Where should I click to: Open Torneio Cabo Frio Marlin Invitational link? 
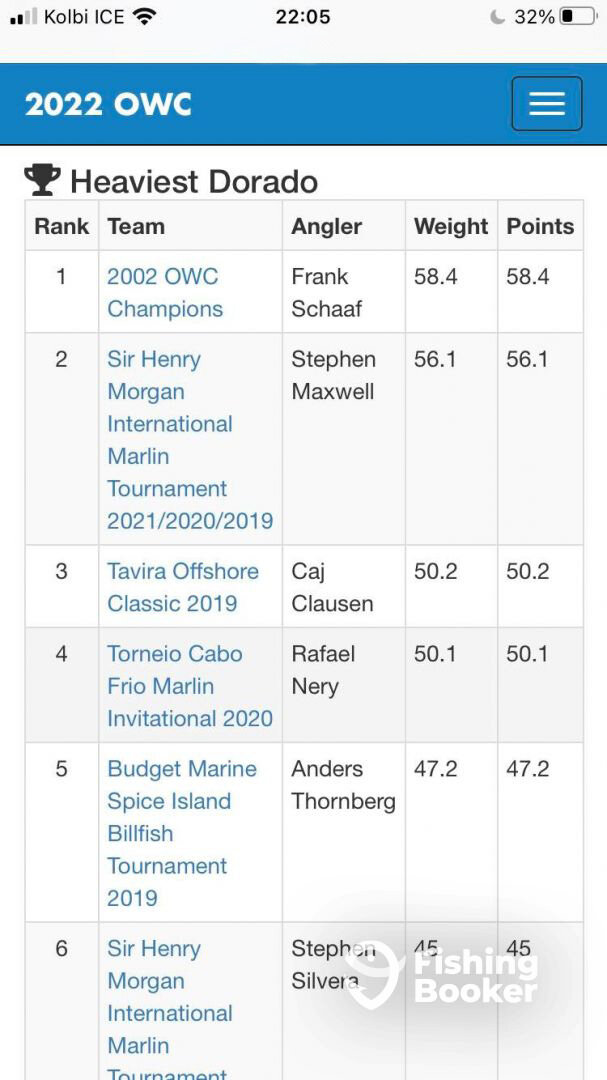coord(189,685)
